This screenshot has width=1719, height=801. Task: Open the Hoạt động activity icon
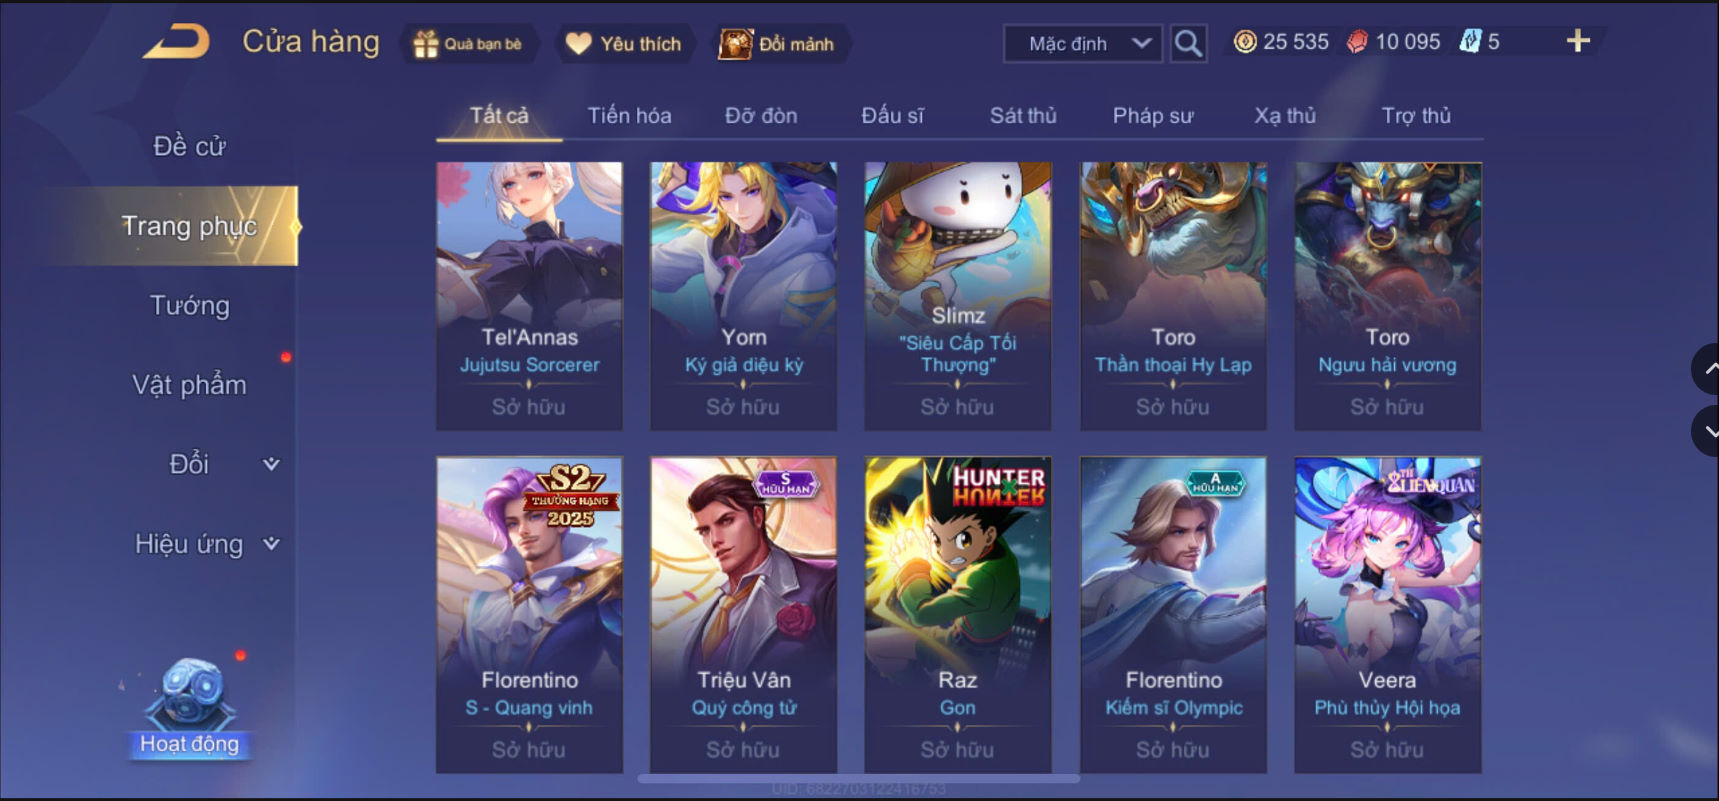(189, 707)
